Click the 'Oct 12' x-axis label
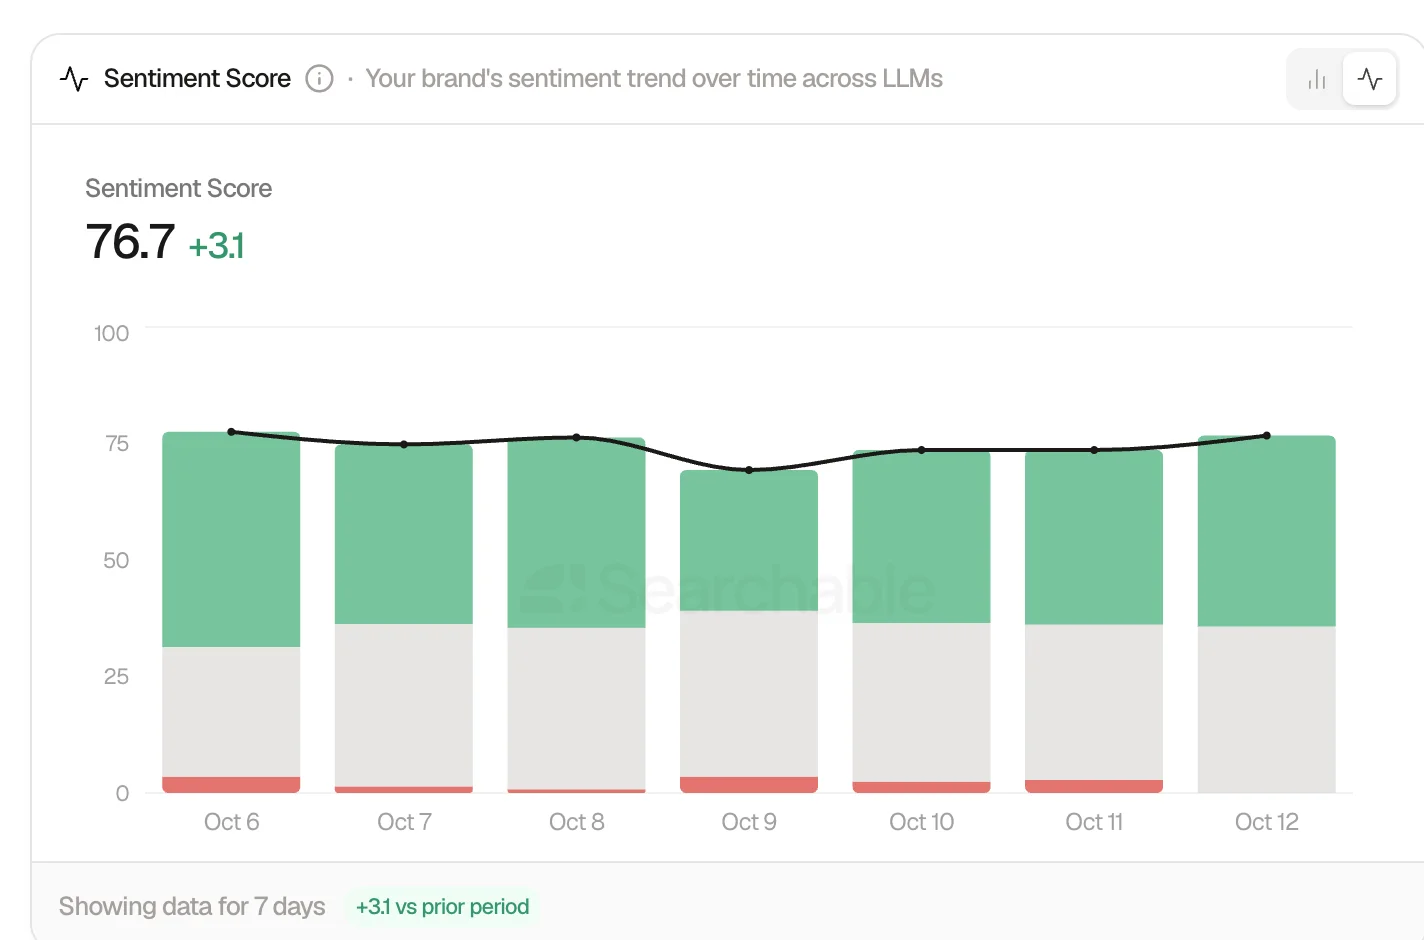The height and width of the screenshot is (940, 1424). coord(1267,822)
